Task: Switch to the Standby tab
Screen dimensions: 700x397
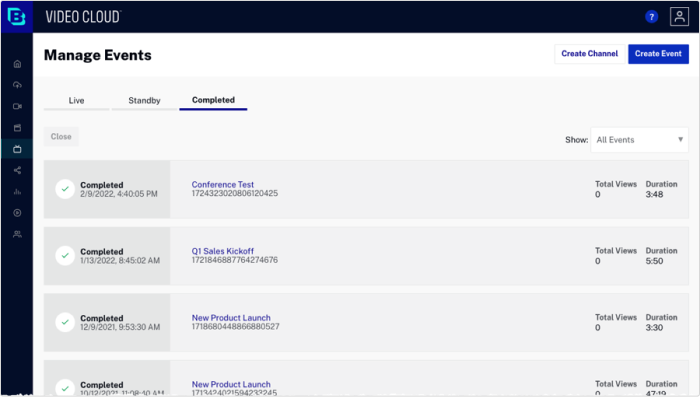Action: tap(144, 100)
